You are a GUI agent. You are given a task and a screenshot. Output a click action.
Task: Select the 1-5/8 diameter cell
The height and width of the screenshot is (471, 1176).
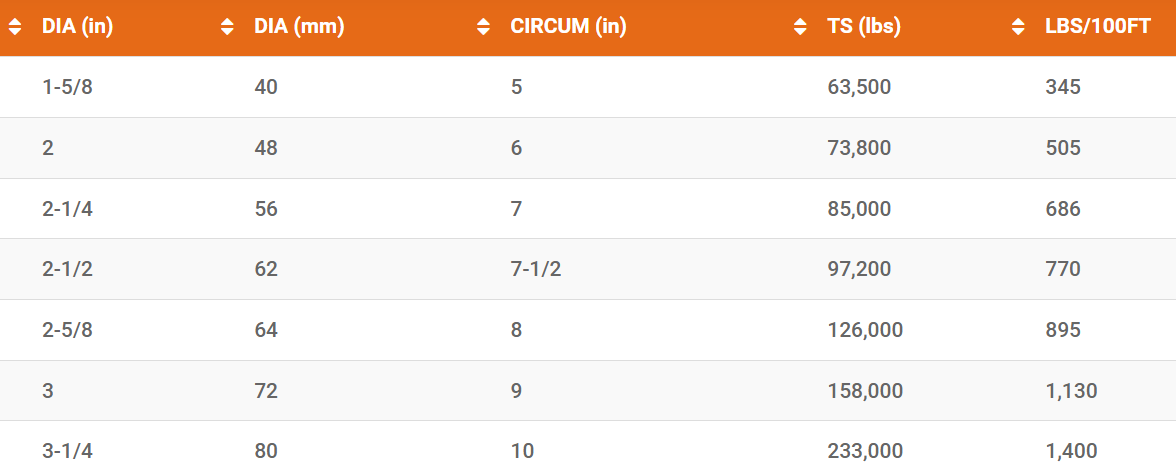coord(68,87)
